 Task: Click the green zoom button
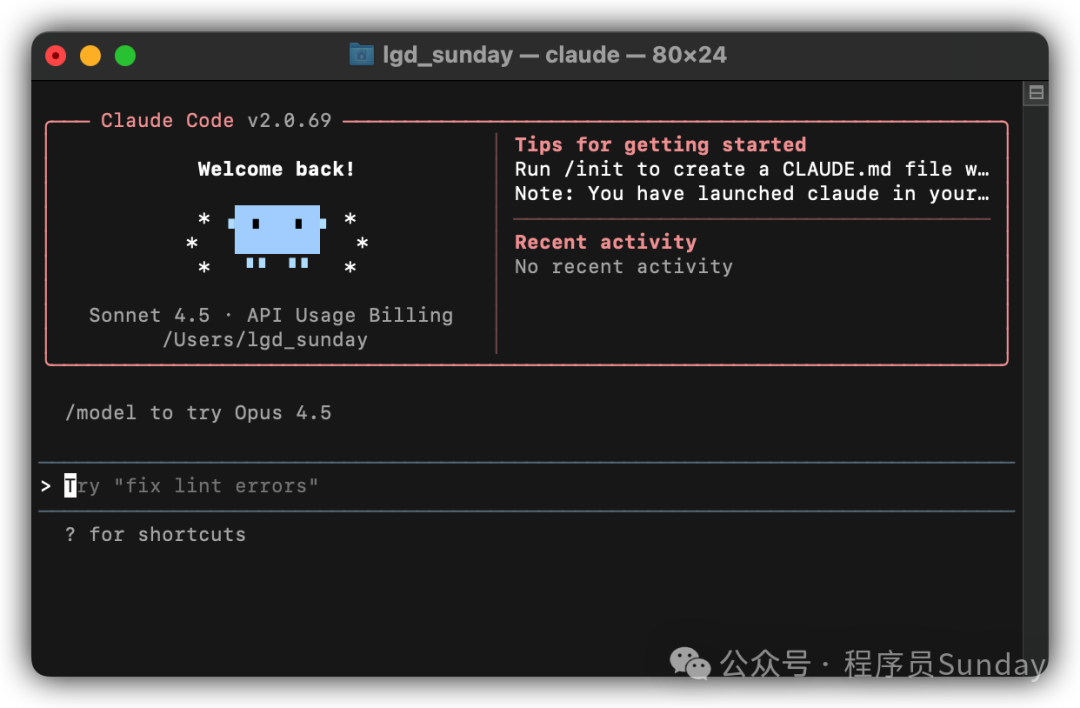tap(125, 56)
